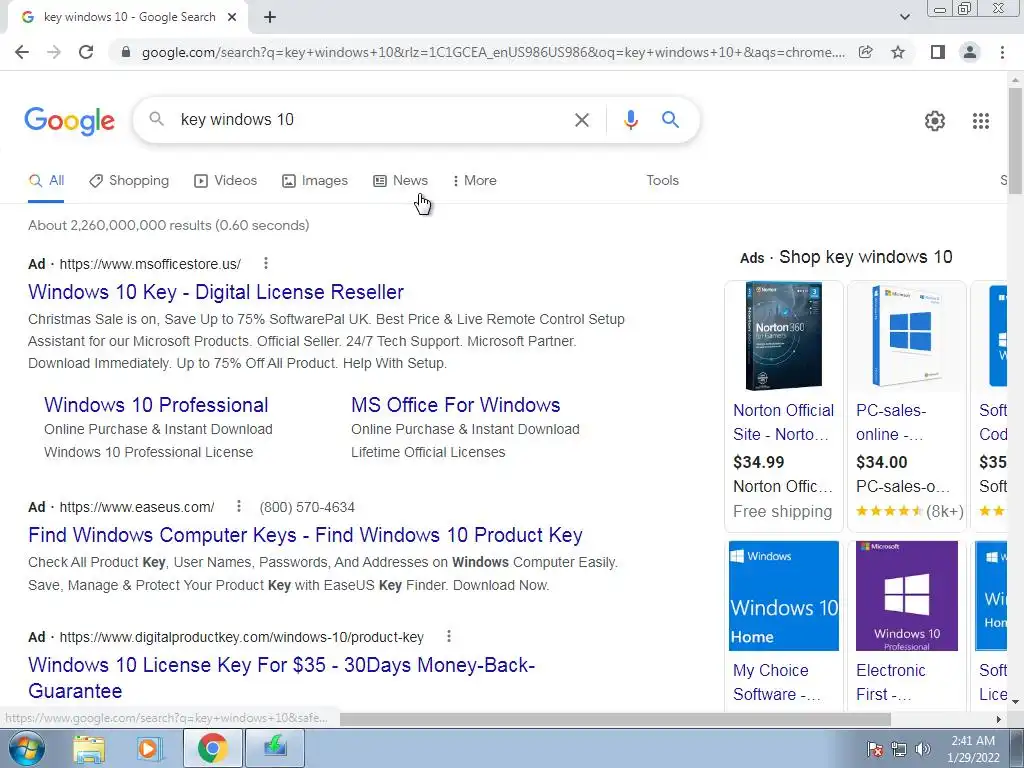Viewport: 1024px width, 768px height.
Task: Select the All results tab
Action: [x=46, y=181]
